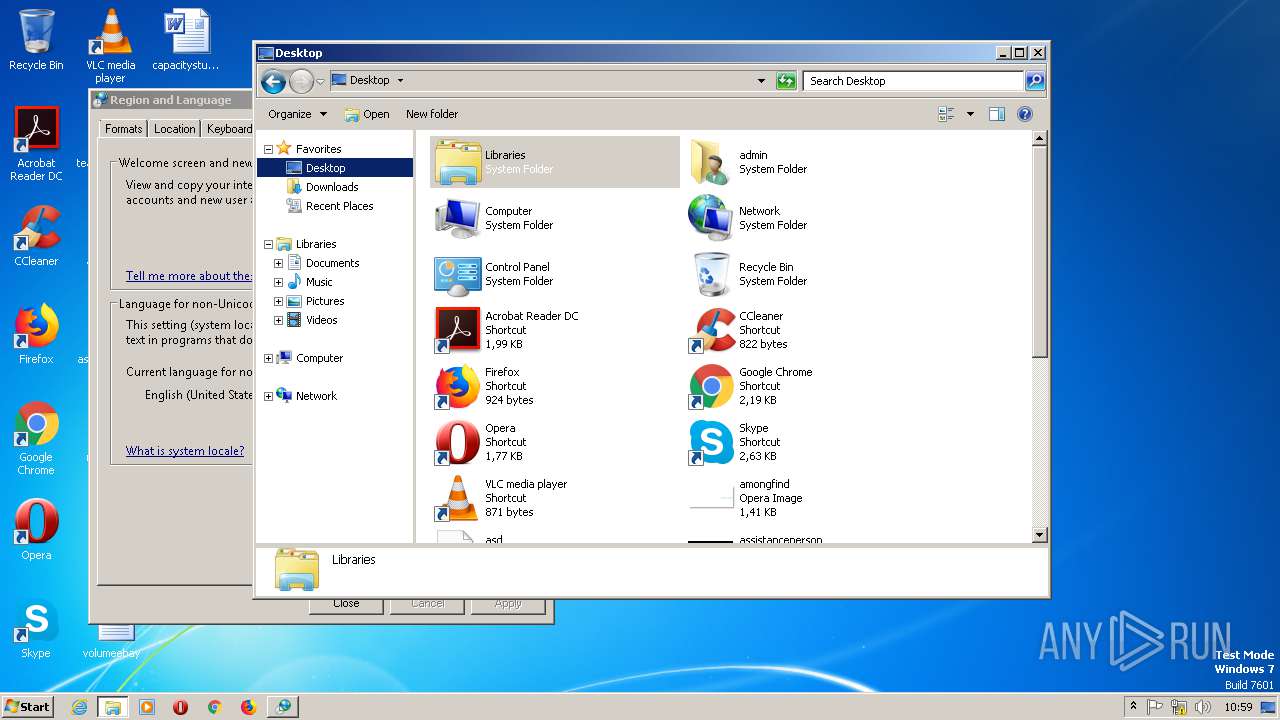Open Firefox desktop shortcut
Image resolution: width=1280 pixels, height=720 pixels.
coord(36,334)
